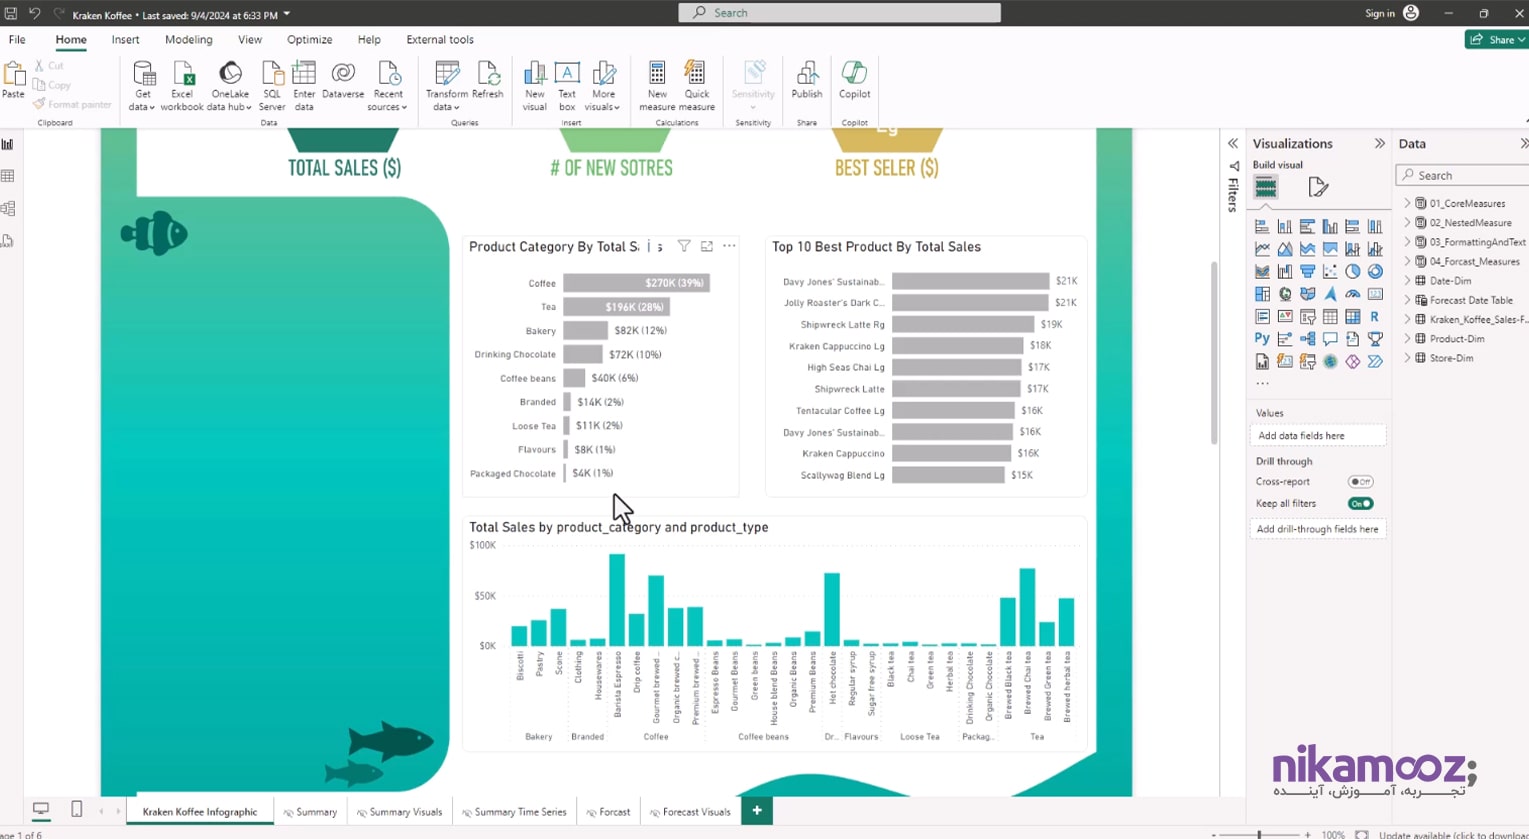The height and width of the screenshot is (839, 1529).
Task: Select the Funnel visualization
Action: (1307, 271)
